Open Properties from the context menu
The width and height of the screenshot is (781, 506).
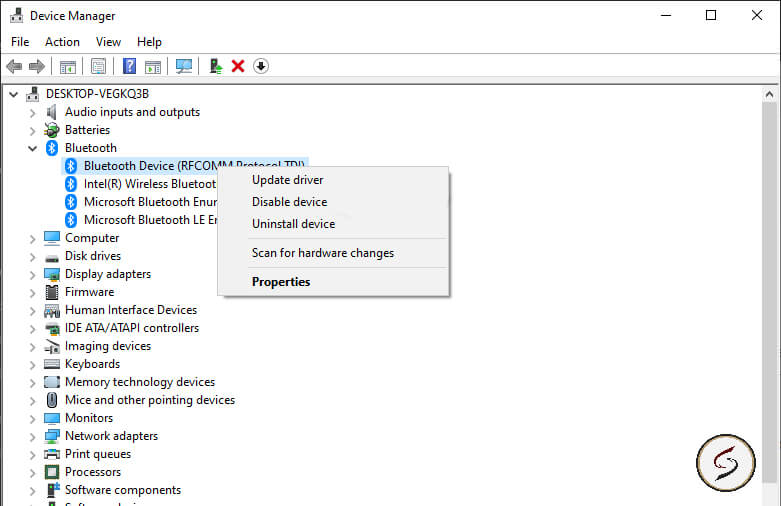pyautogui.click(x=334, y=282)
